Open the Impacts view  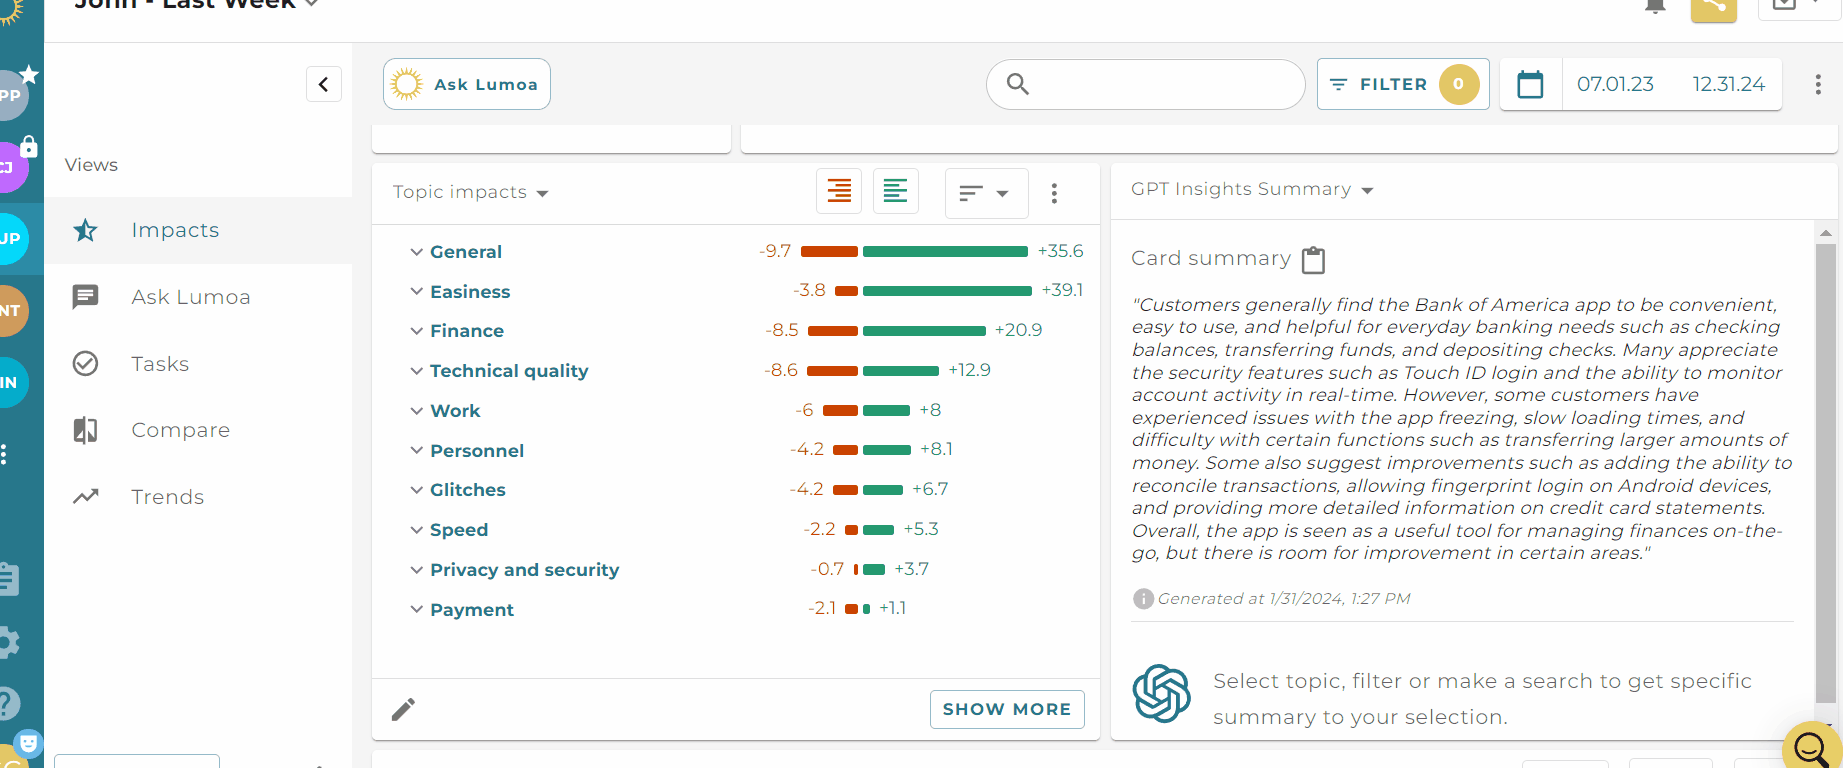[x=198, y=231]
